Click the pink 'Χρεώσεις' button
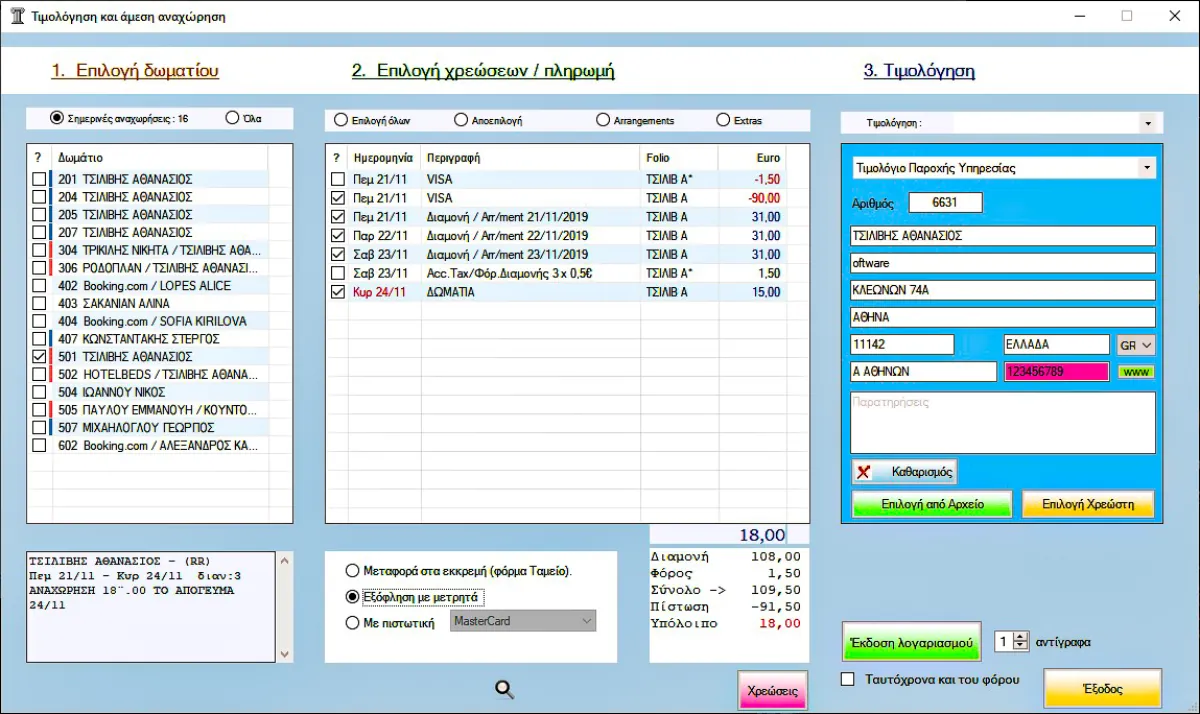This screenshot has height=714, width=1200. pos(773,690)
